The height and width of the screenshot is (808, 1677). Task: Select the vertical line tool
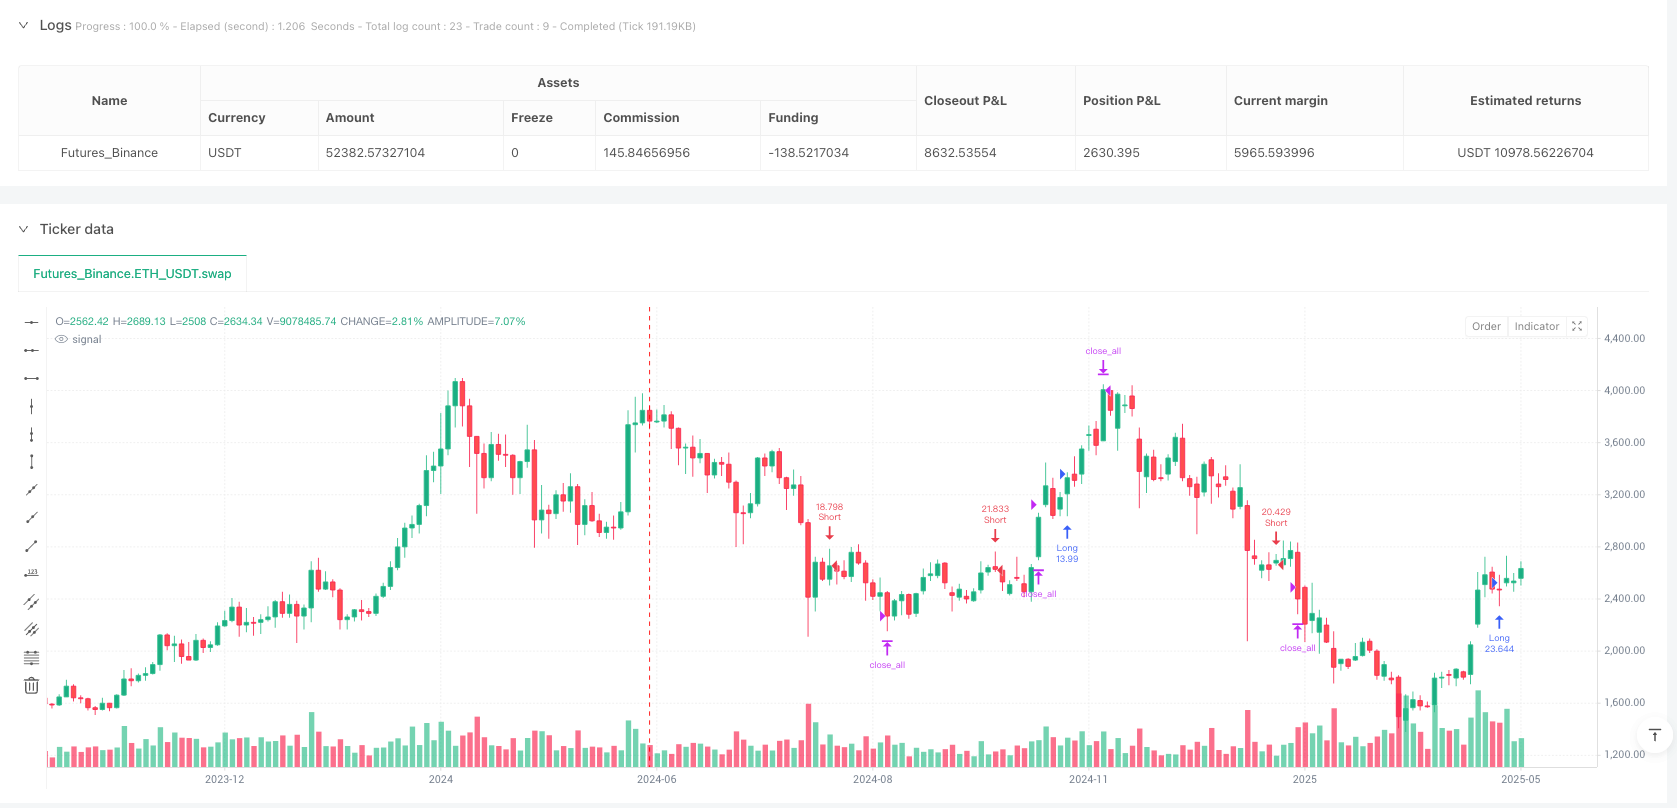(31, 406)
